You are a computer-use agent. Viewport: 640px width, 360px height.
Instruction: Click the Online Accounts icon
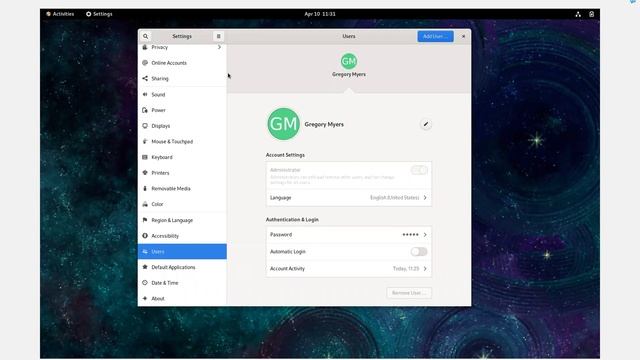(145, 63)
